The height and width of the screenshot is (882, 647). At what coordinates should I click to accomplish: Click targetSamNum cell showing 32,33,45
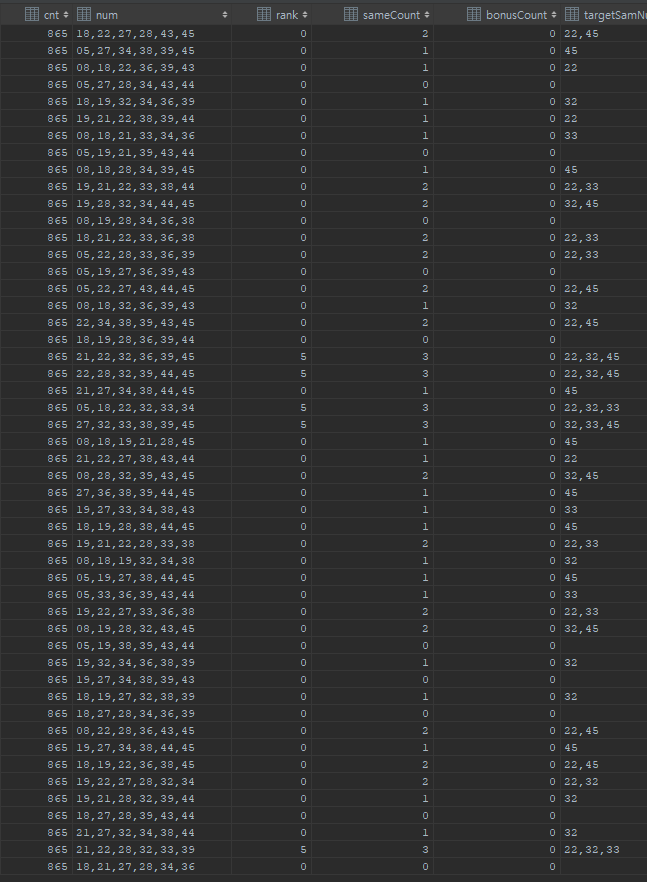604,425
